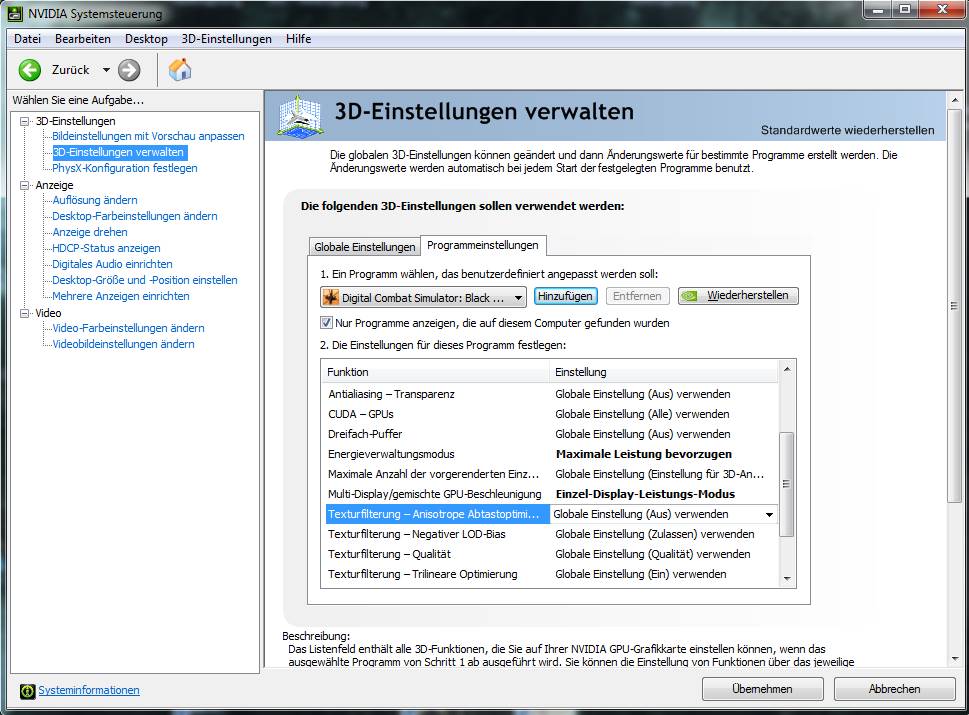Select Multi-Display/gemischte GPU-Beschleunigung row
969x715 pixels.
click(551, 494)
